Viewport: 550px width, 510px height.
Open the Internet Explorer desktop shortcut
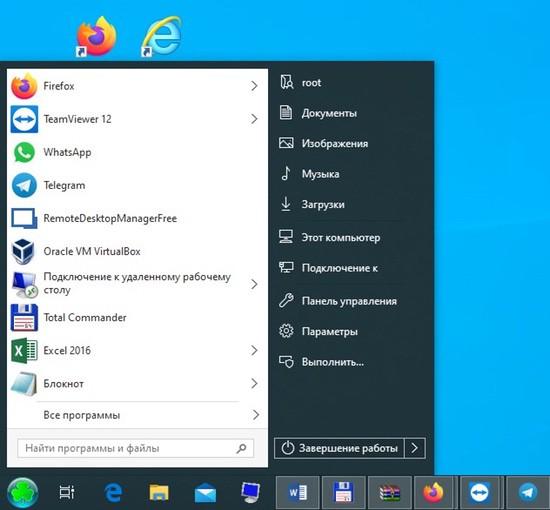coord(161,36)
